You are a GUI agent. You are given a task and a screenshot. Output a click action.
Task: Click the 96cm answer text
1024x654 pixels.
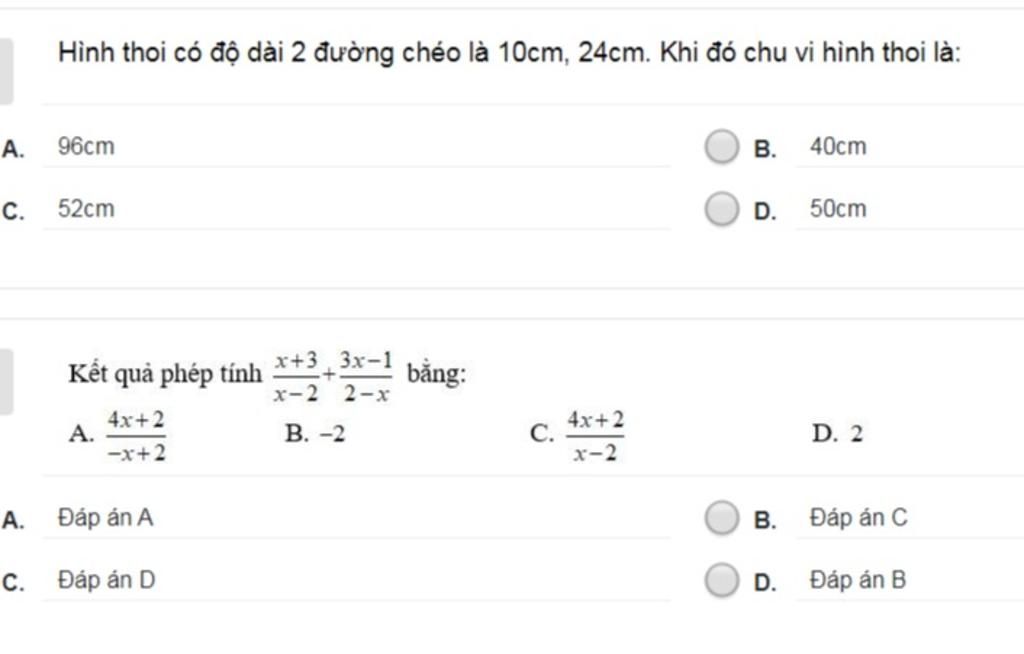click(x=86, y=148)
